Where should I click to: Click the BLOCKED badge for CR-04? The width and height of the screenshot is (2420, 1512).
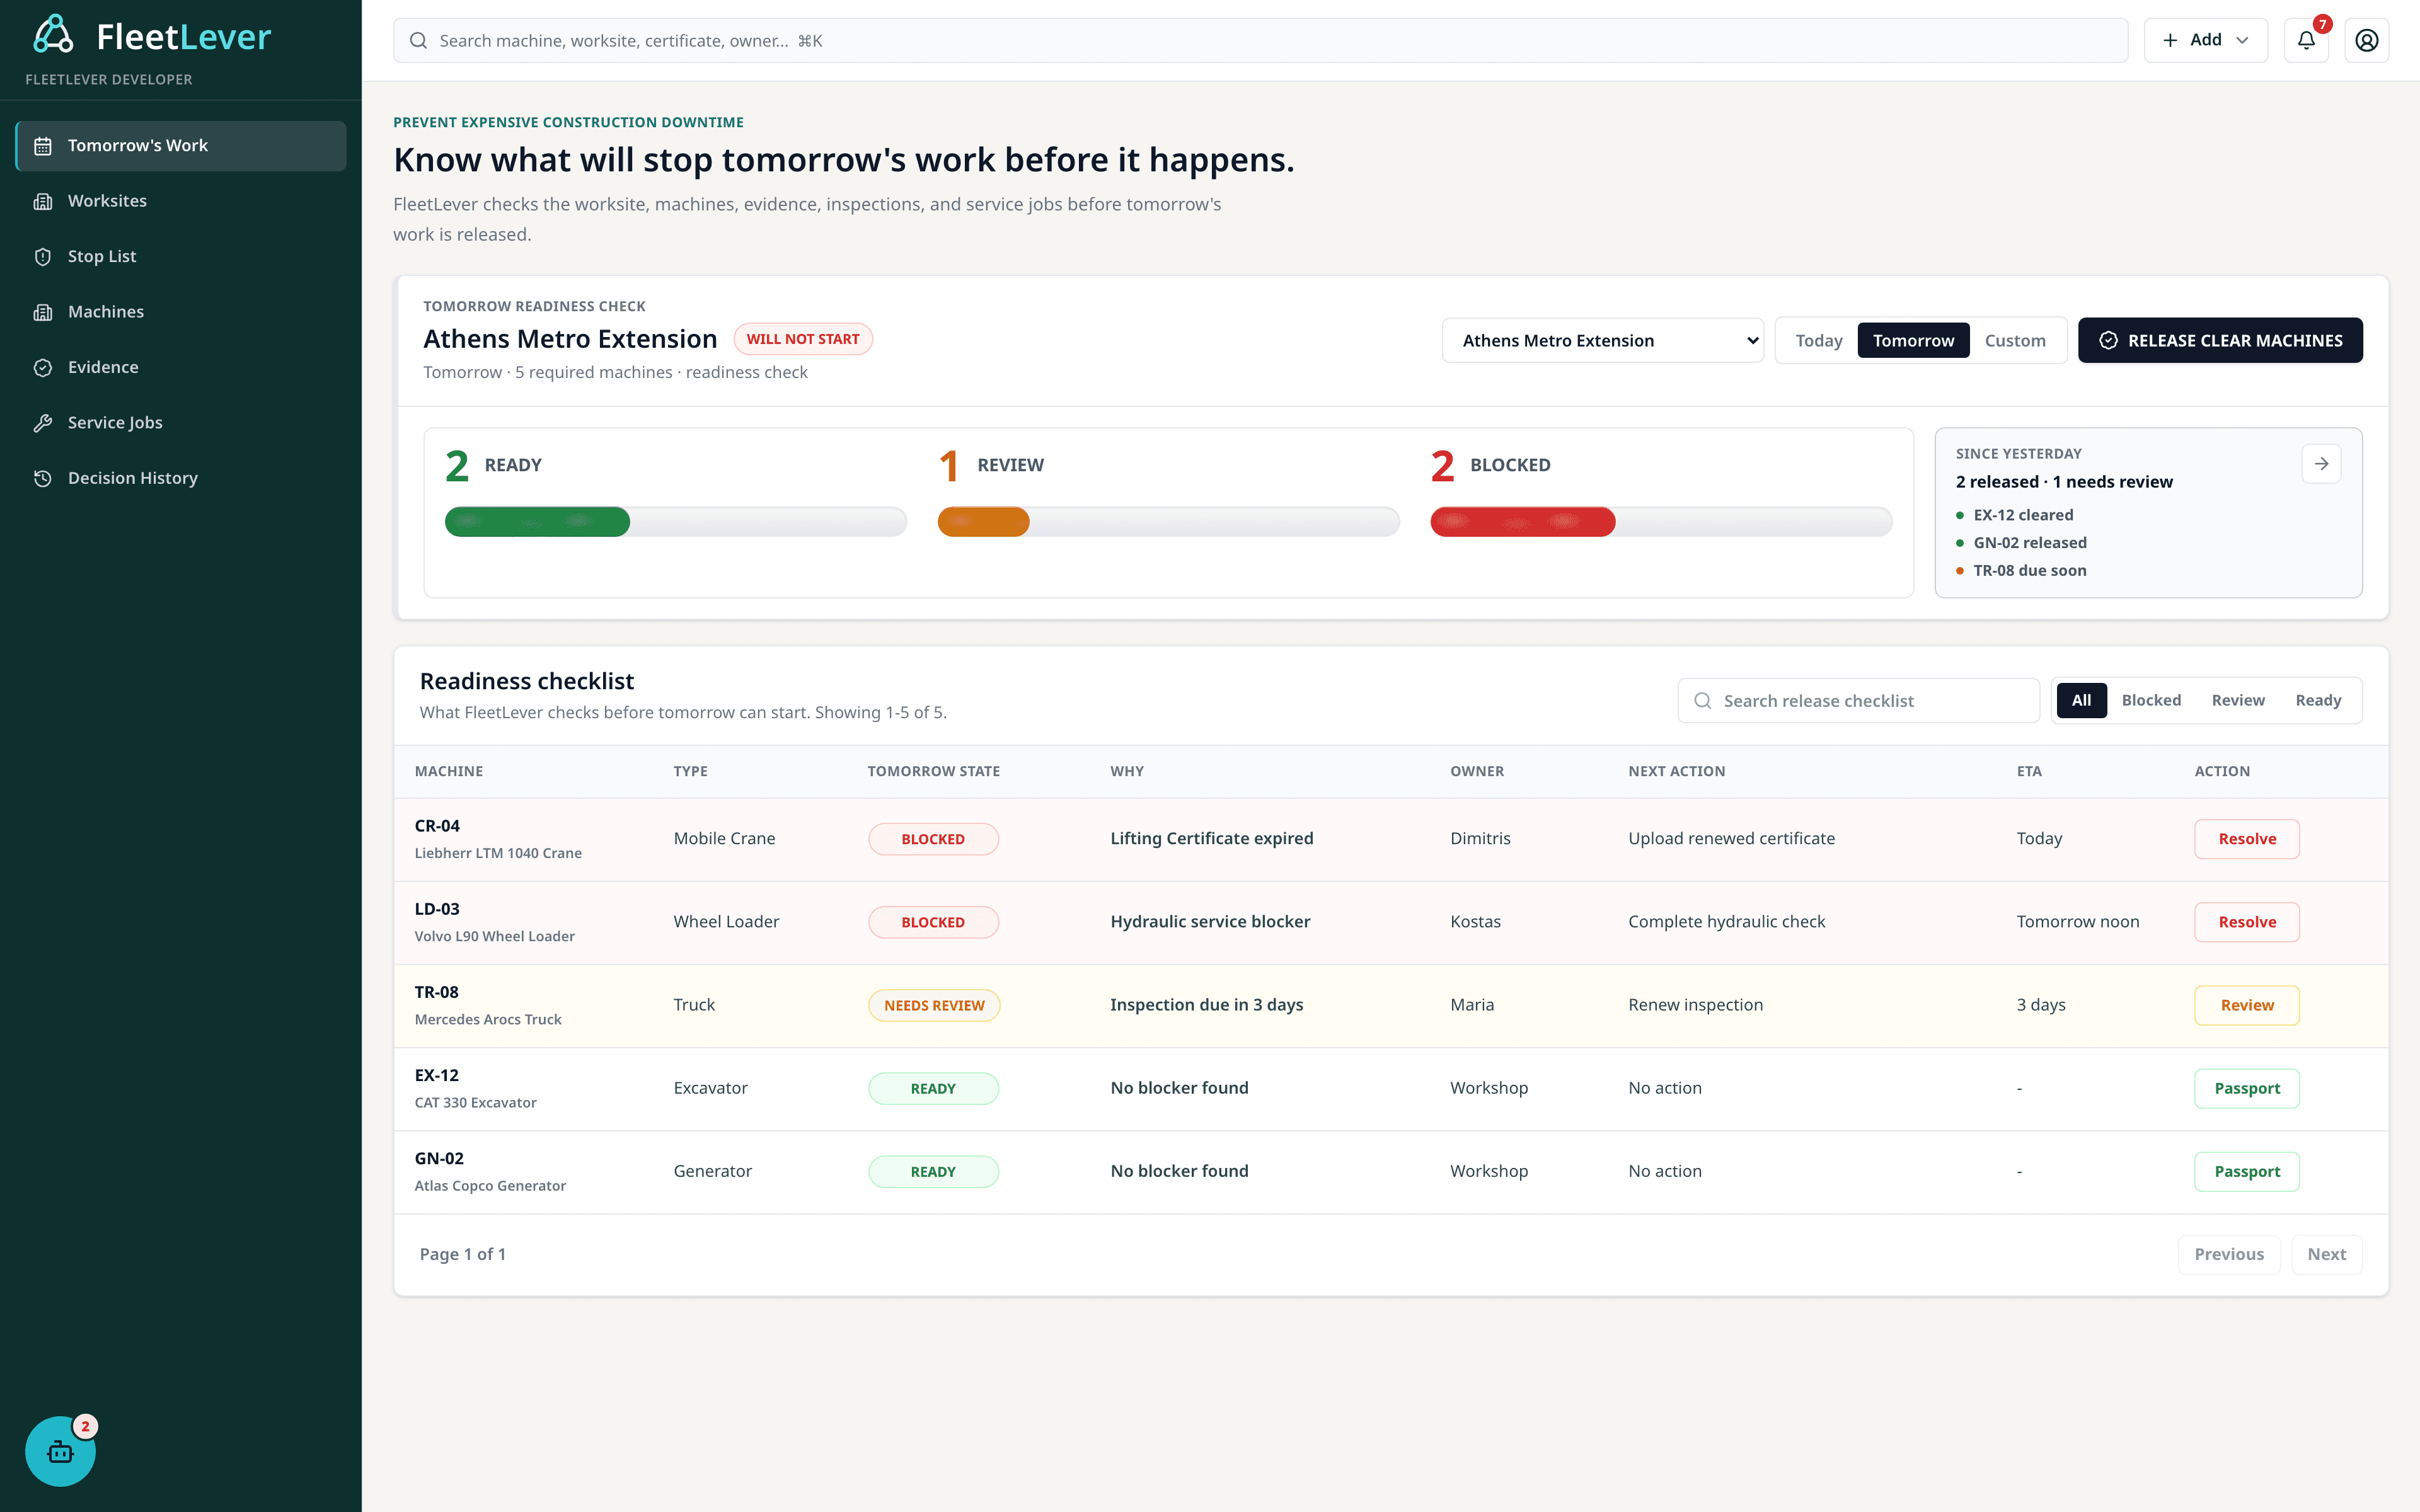point(933,839)
